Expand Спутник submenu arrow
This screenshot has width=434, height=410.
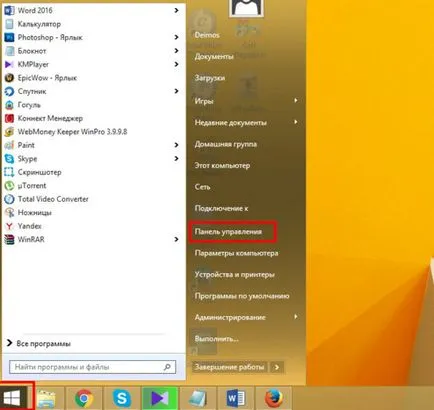tap(176, 91)
